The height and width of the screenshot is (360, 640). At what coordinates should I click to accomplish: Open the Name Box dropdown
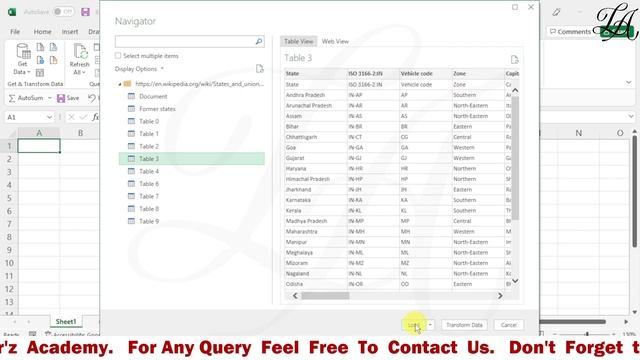[49, 117]
